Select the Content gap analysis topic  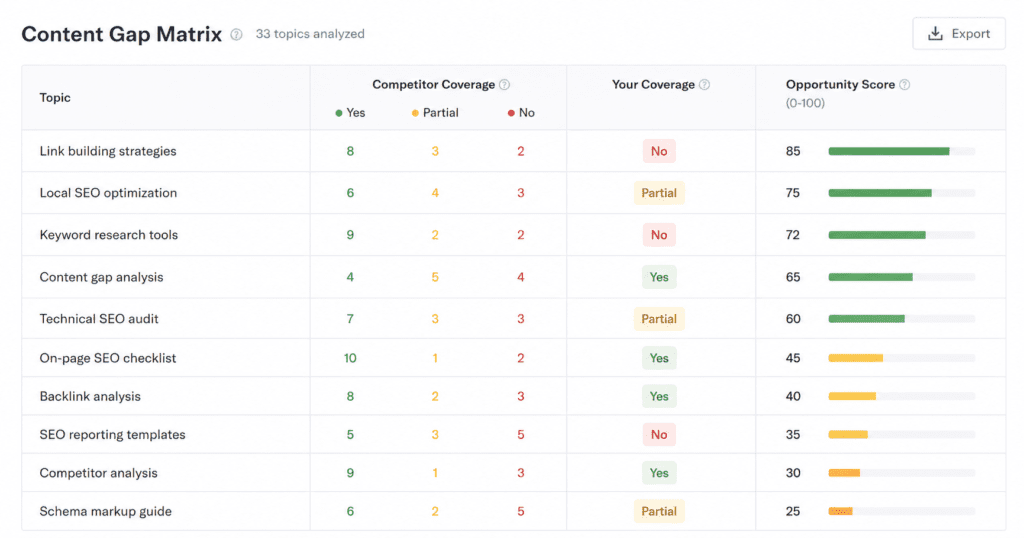point(101,277)
